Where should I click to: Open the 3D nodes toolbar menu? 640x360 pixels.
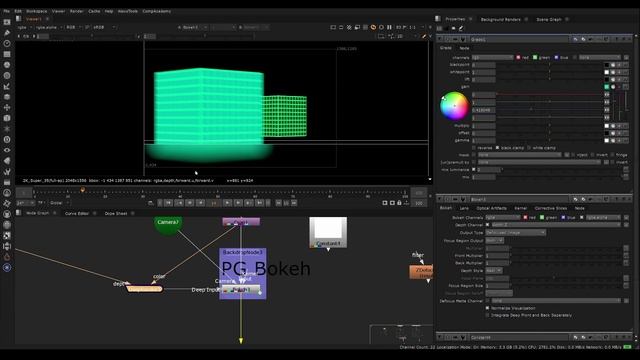click(x=7, y=118)
